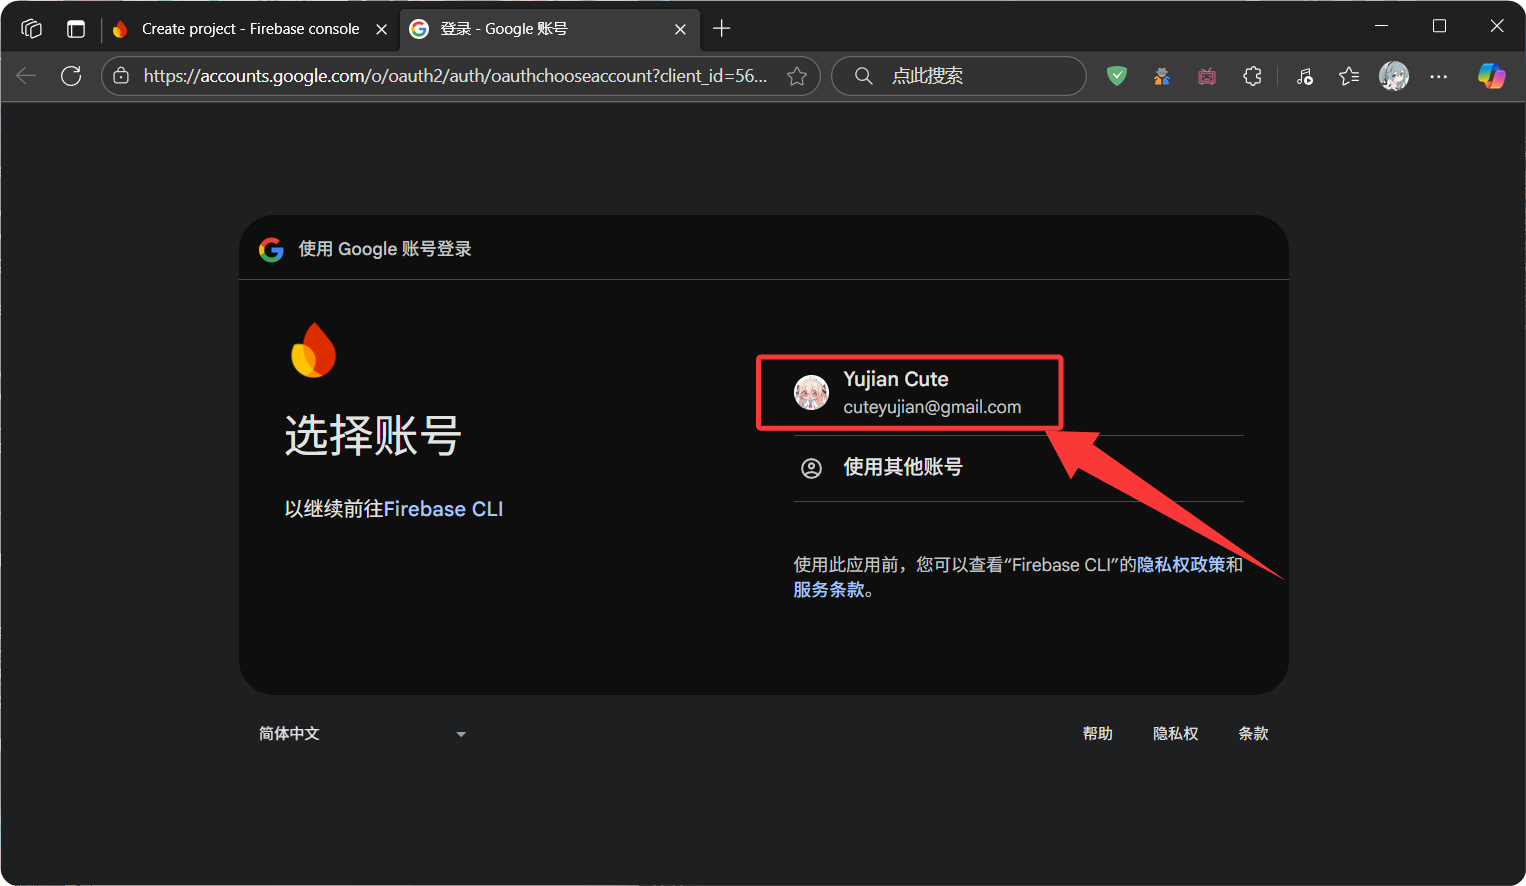The height and width of the screenshot is (886, 1526).
Task: Click the Firebase flame logo
Action: [313, 350]
